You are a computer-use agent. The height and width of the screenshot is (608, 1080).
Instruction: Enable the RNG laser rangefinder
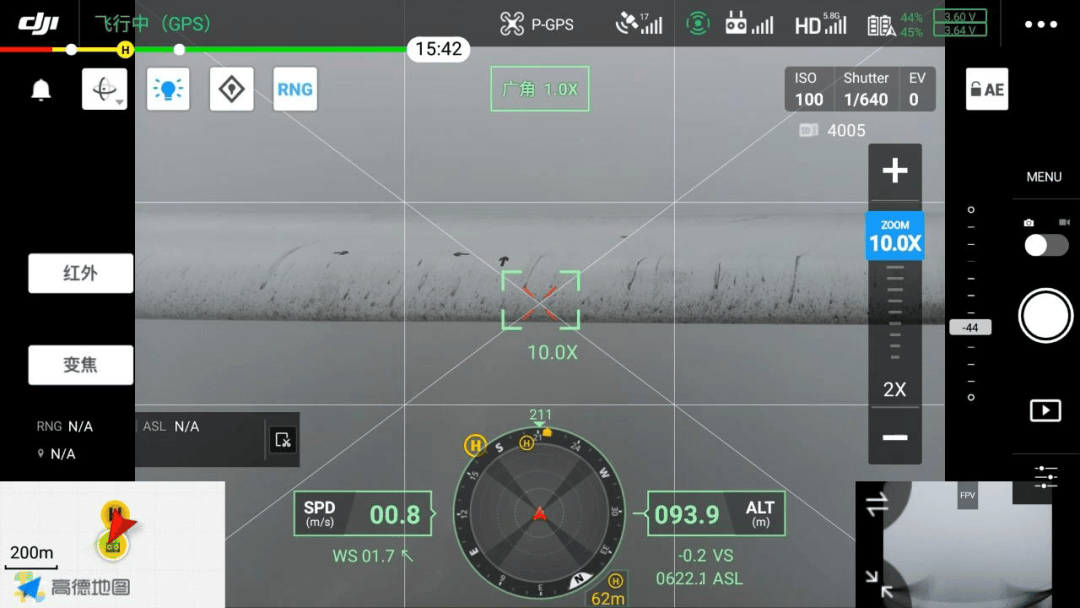pos(295,90)
